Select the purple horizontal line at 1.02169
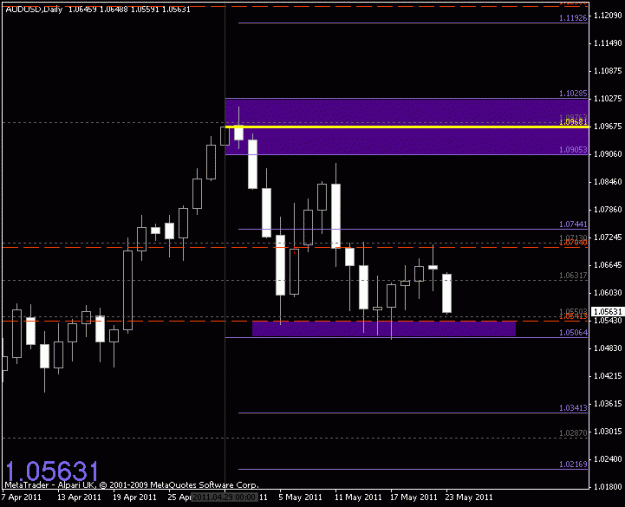625x507 pixels. pyautogui.click(x=413, y=470)
